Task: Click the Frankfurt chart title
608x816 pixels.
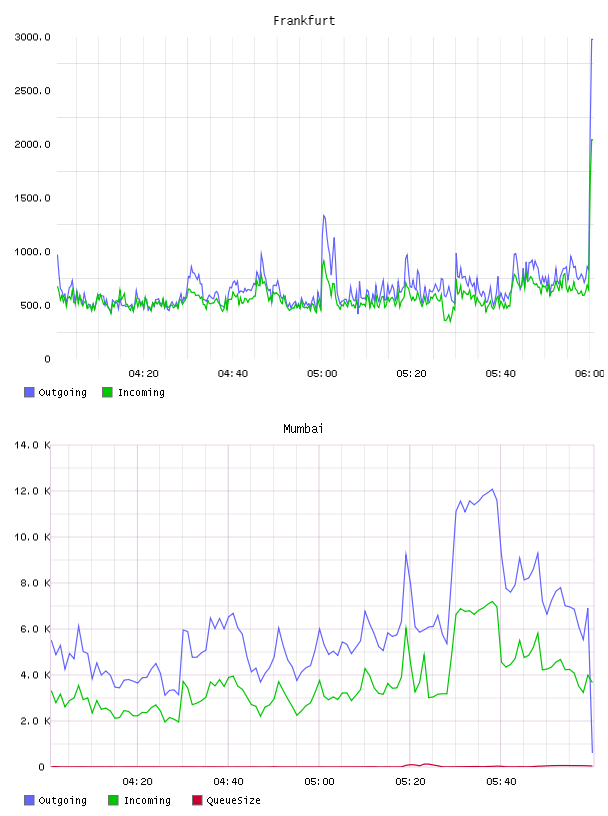Action: tap(304, 21)
